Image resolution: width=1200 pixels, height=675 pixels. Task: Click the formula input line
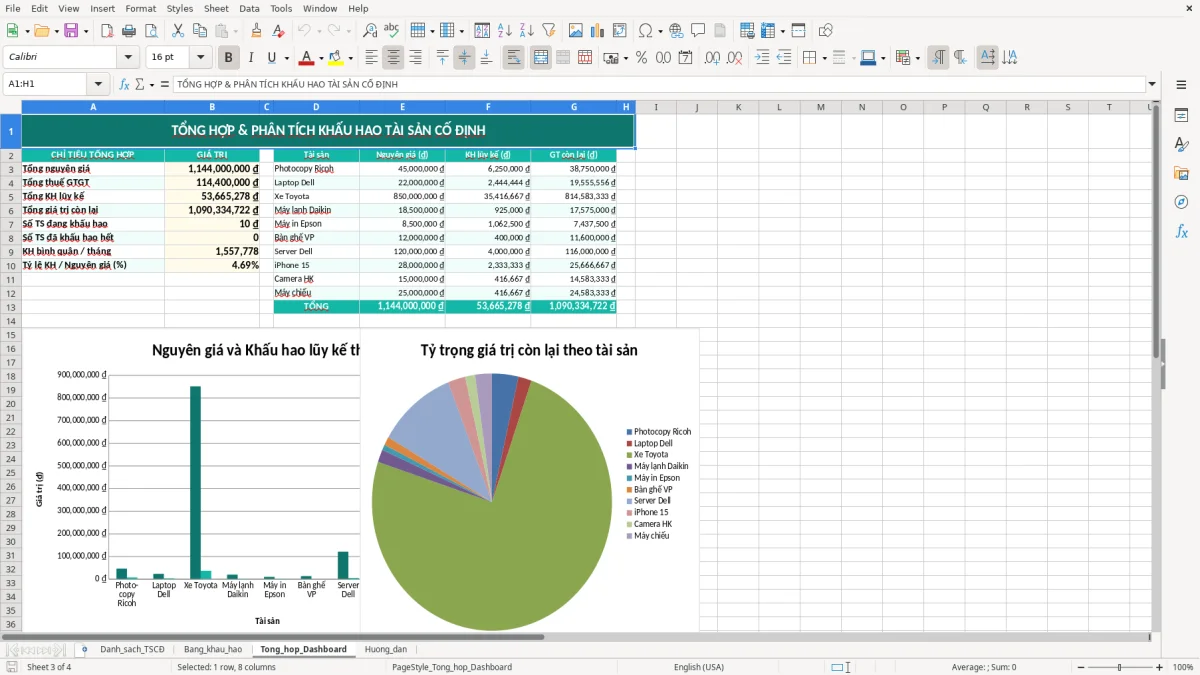pyautogui.click(x=658, y=84)
